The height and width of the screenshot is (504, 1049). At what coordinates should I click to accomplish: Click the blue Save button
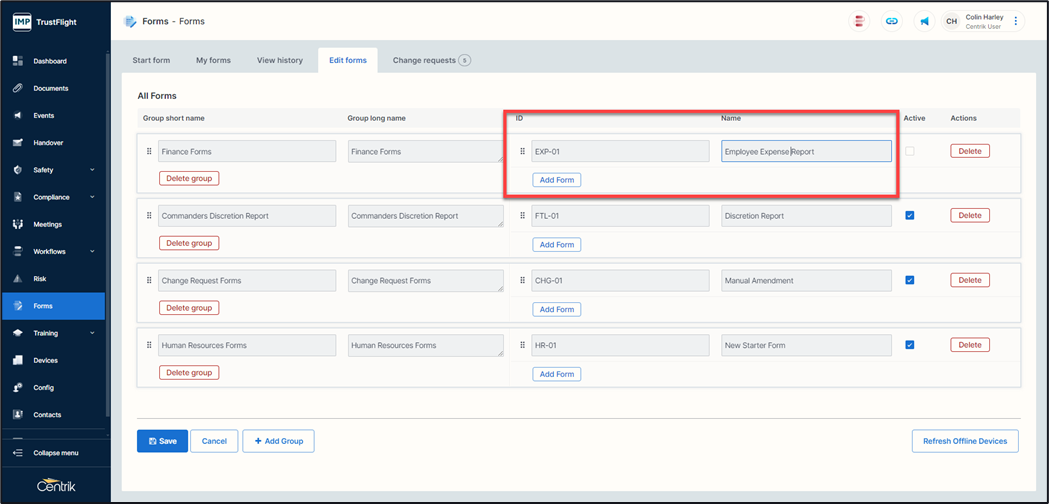point(162,441)
